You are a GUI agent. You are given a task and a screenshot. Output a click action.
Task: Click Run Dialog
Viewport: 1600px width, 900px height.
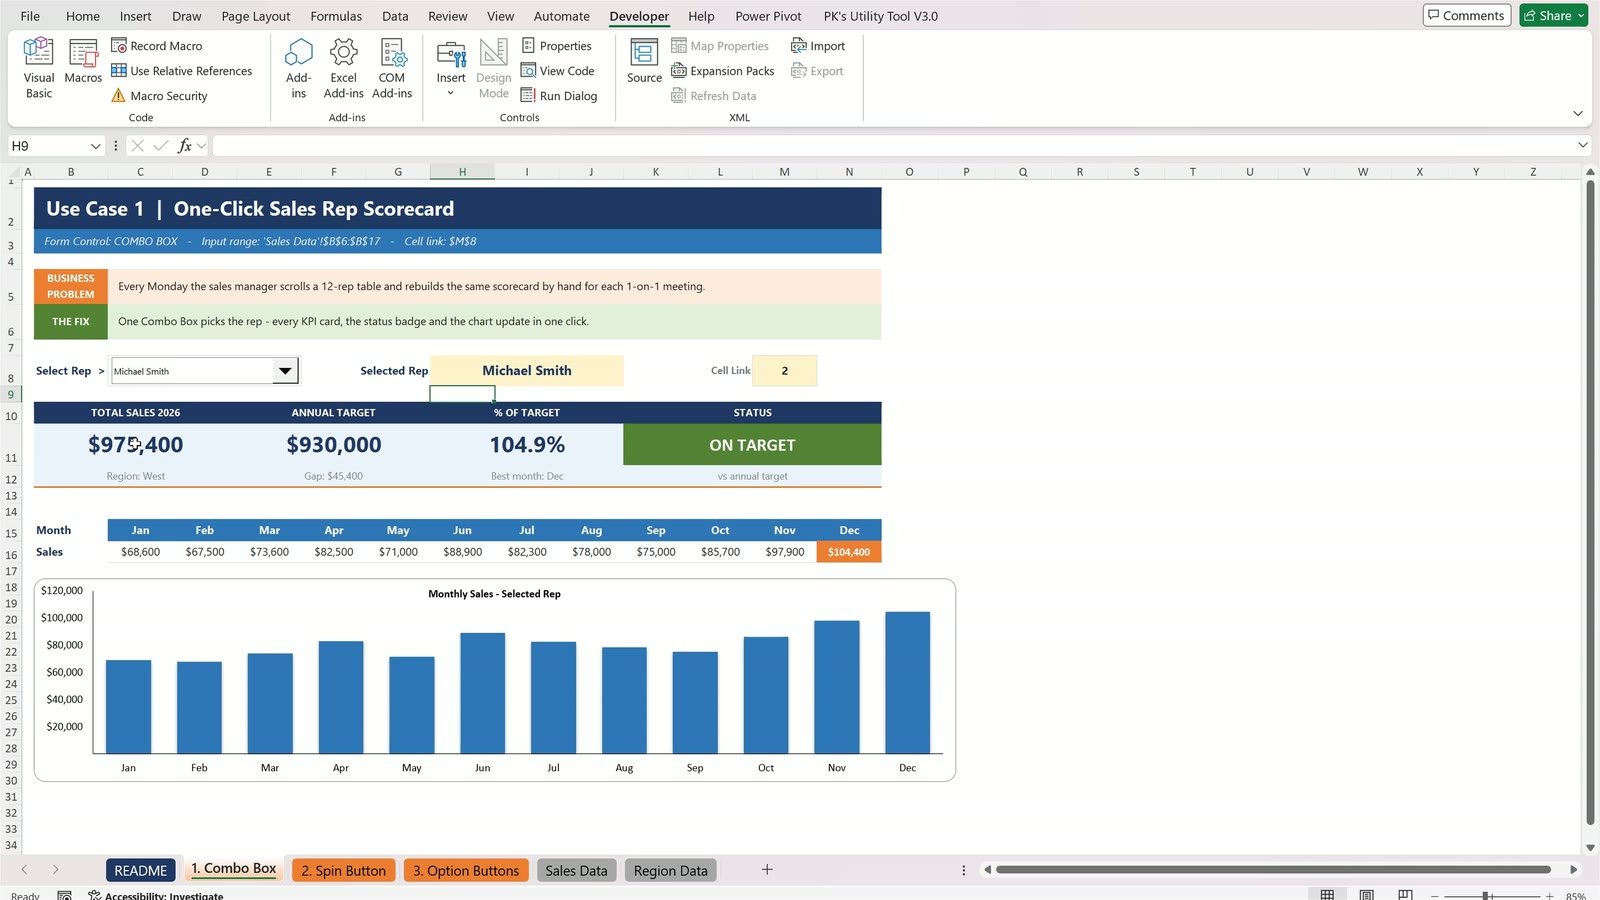[x=559, y=96]
